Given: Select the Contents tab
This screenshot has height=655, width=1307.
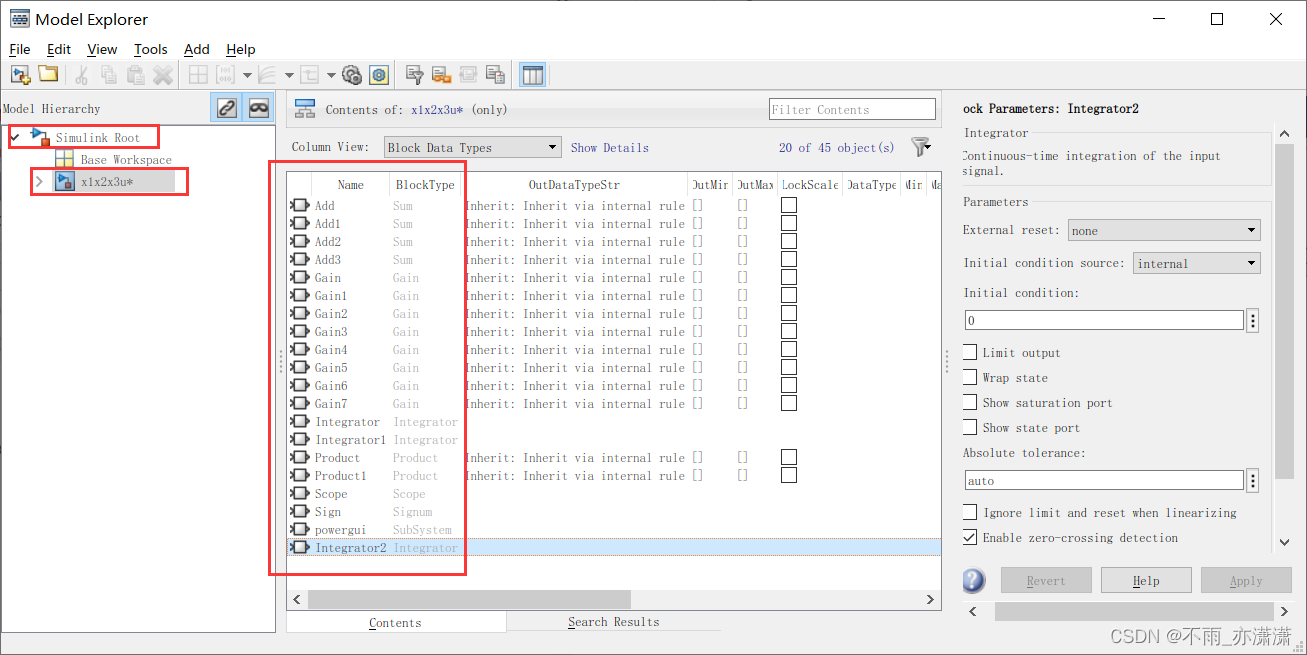Looking at the screenshot, I should pos(395,622).
